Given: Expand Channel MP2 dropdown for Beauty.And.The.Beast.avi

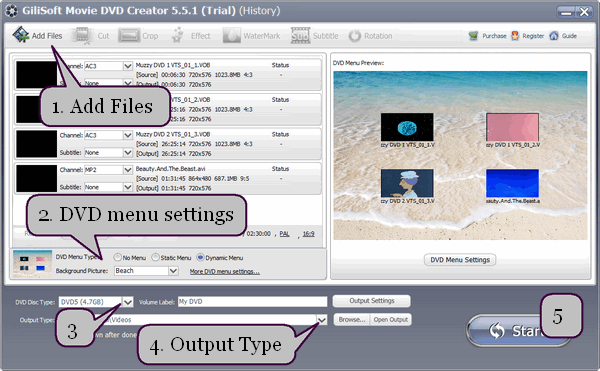Looking at the screenshot, I should coord(128,169).
